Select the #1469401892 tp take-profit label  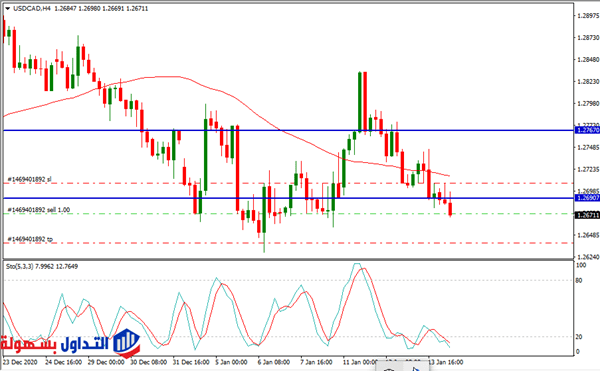(x=30, y=239)
